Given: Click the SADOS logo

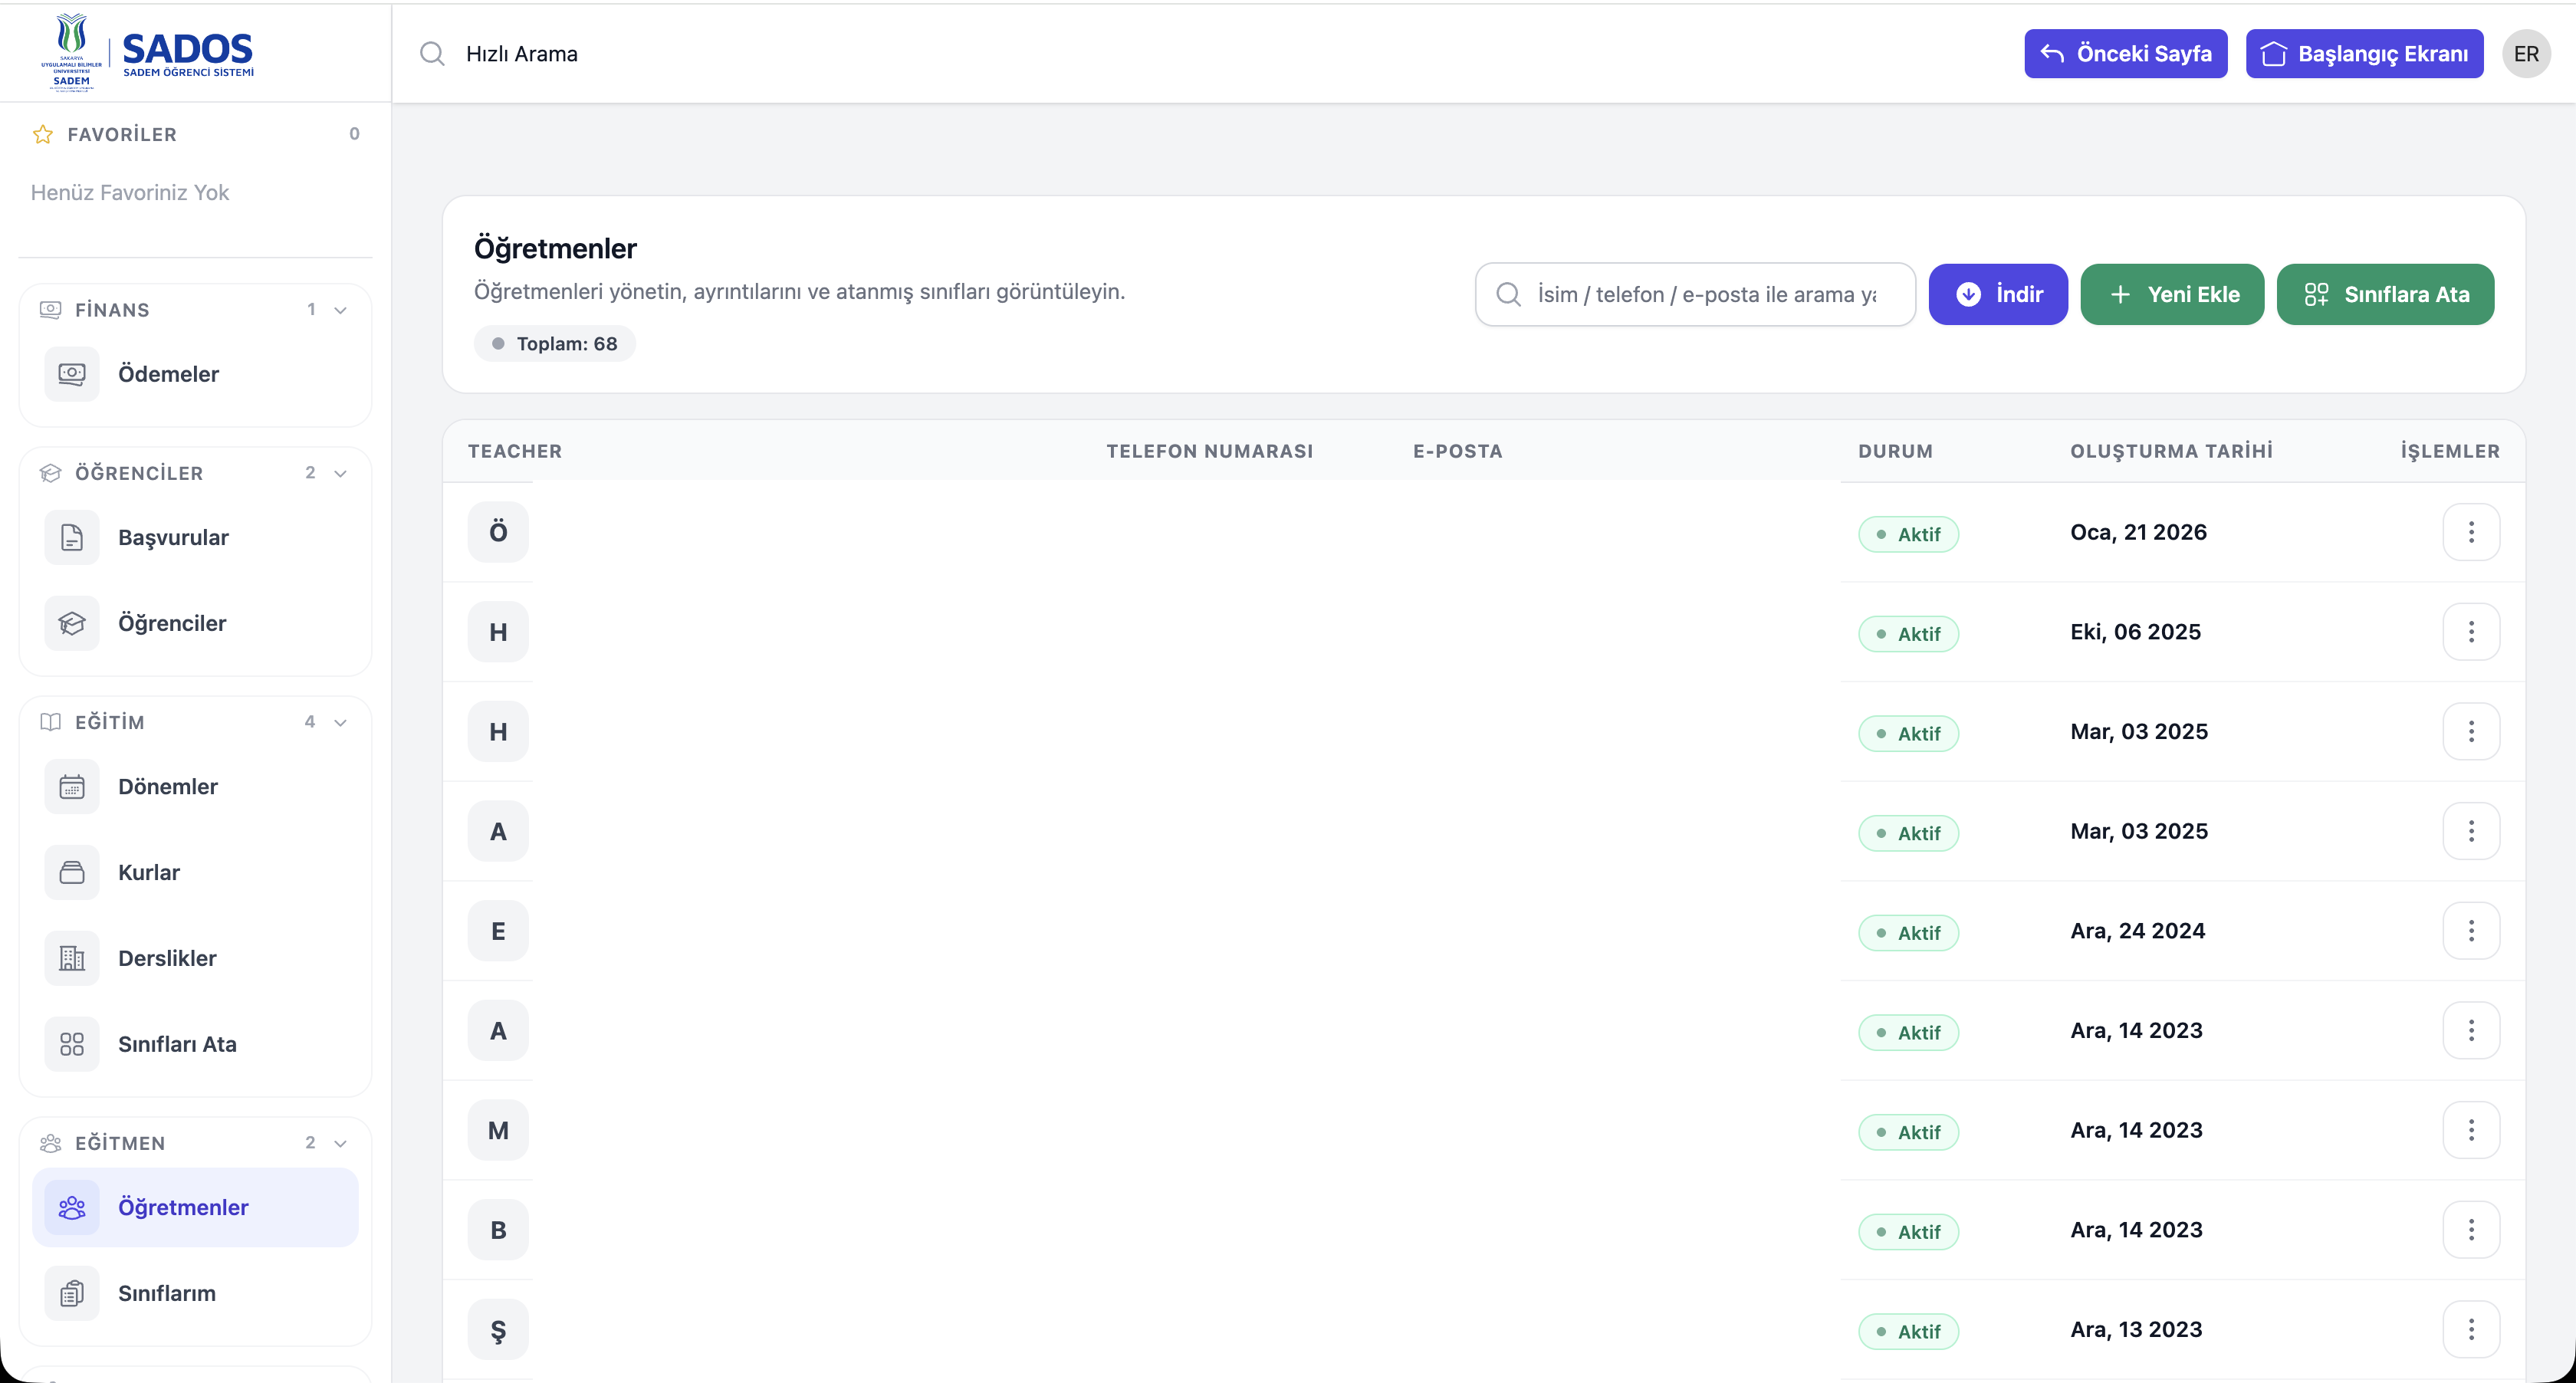Looking at the screenshot, I should pos(148,52).
